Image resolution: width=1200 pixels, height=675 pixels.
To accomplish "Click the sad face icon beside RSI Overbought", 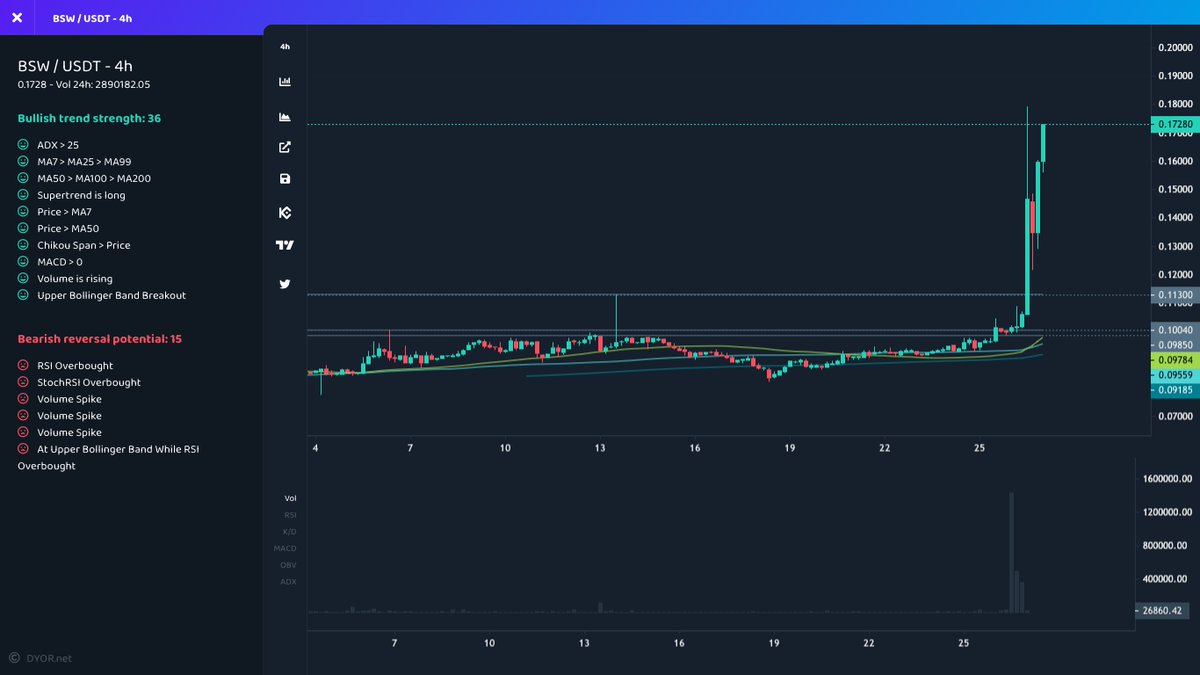I will click(23, 365).
